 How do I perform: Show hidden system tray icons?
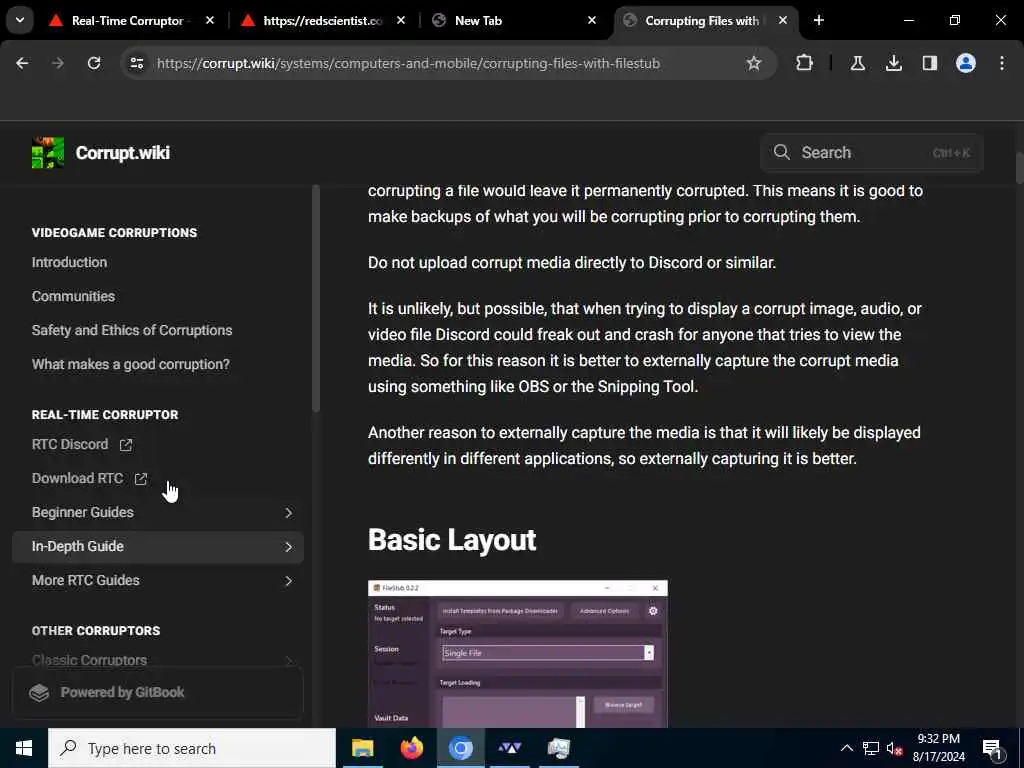[846, 748]
